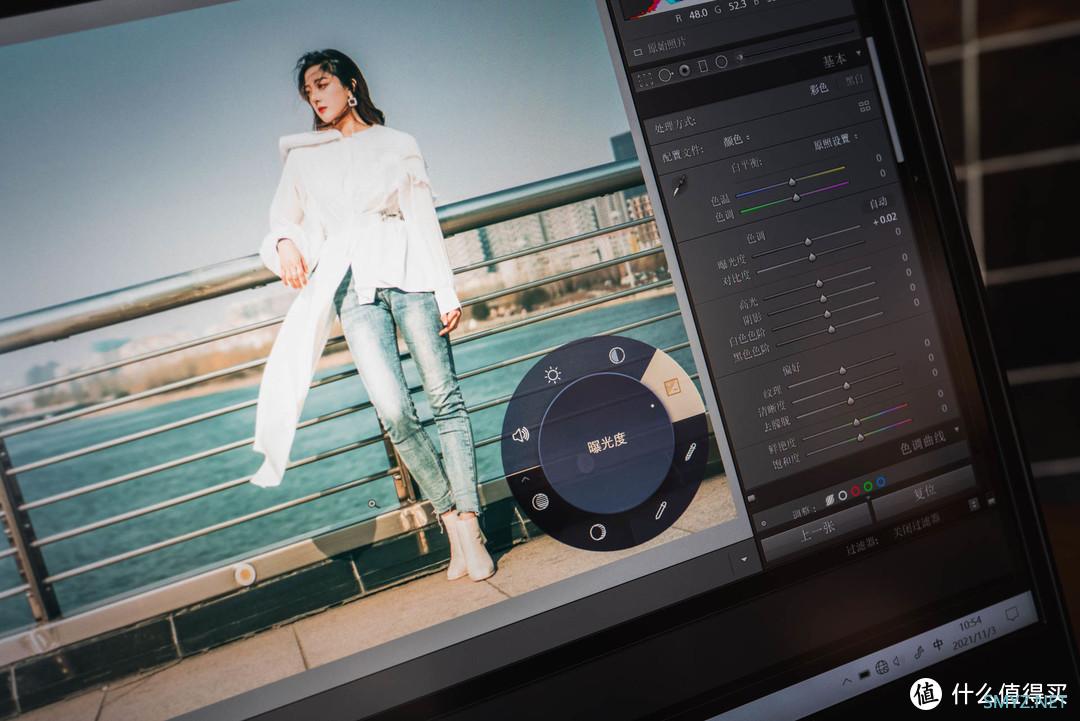Select the blue channel curve circle

click(881, 482)
